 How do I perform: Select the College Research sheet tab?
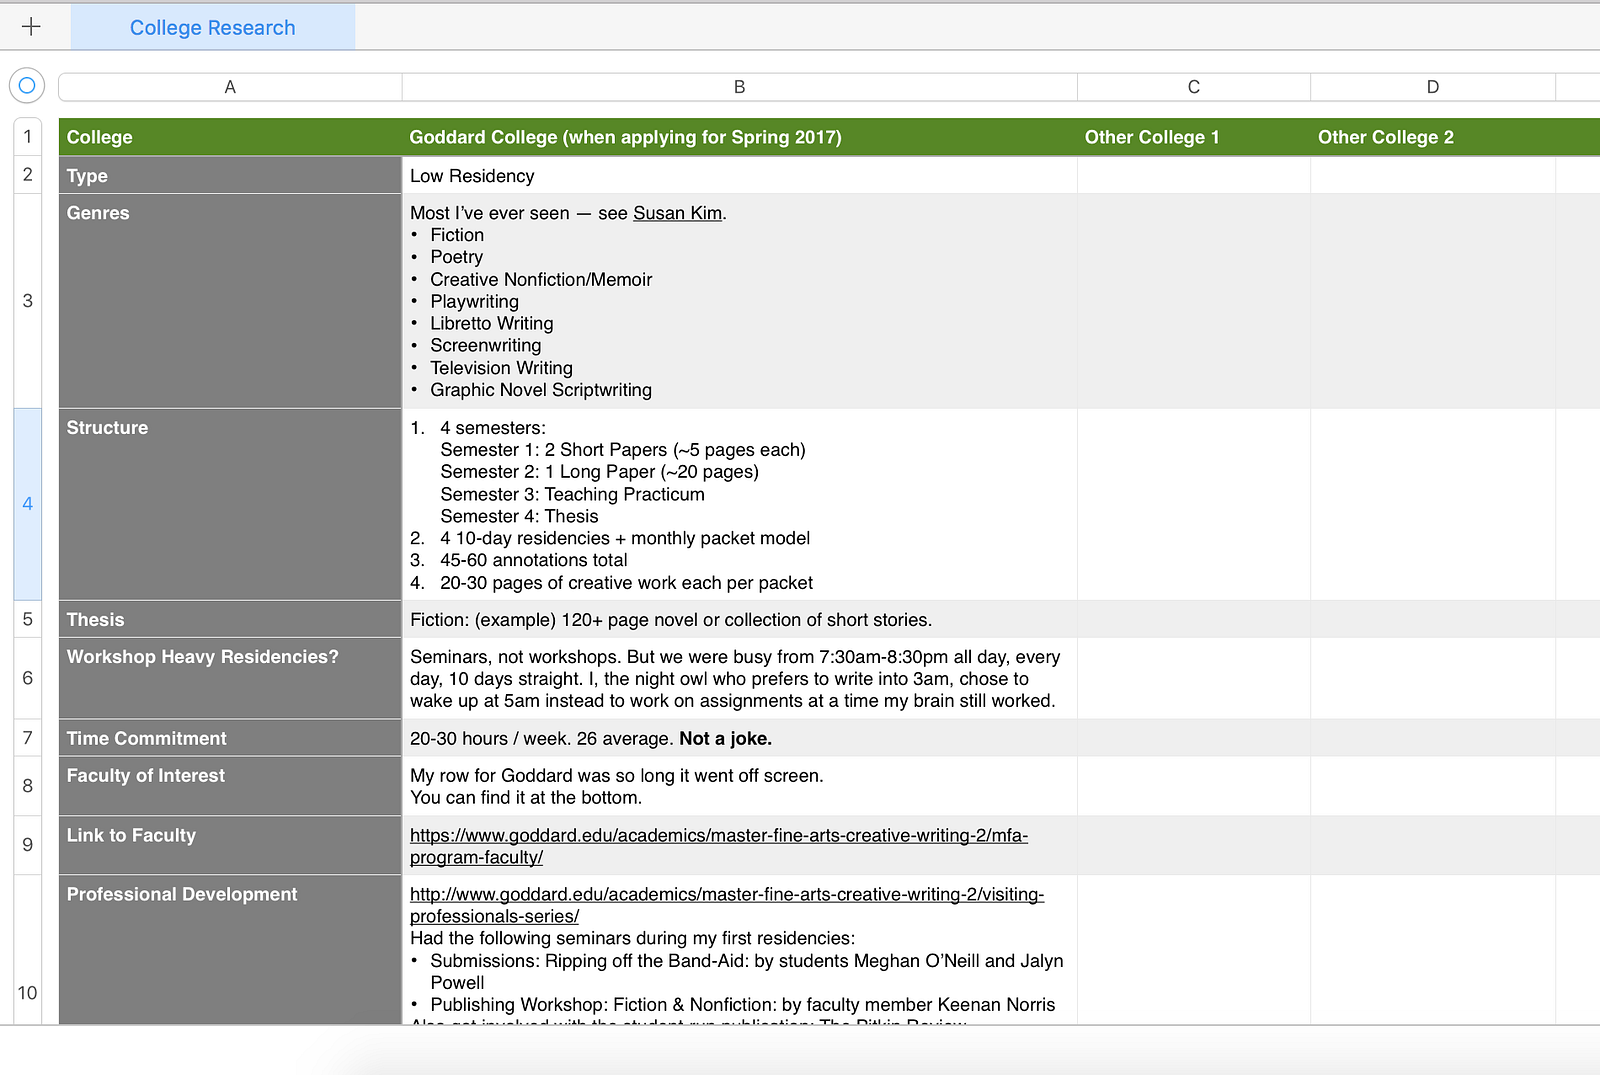(x=213, y=27)
